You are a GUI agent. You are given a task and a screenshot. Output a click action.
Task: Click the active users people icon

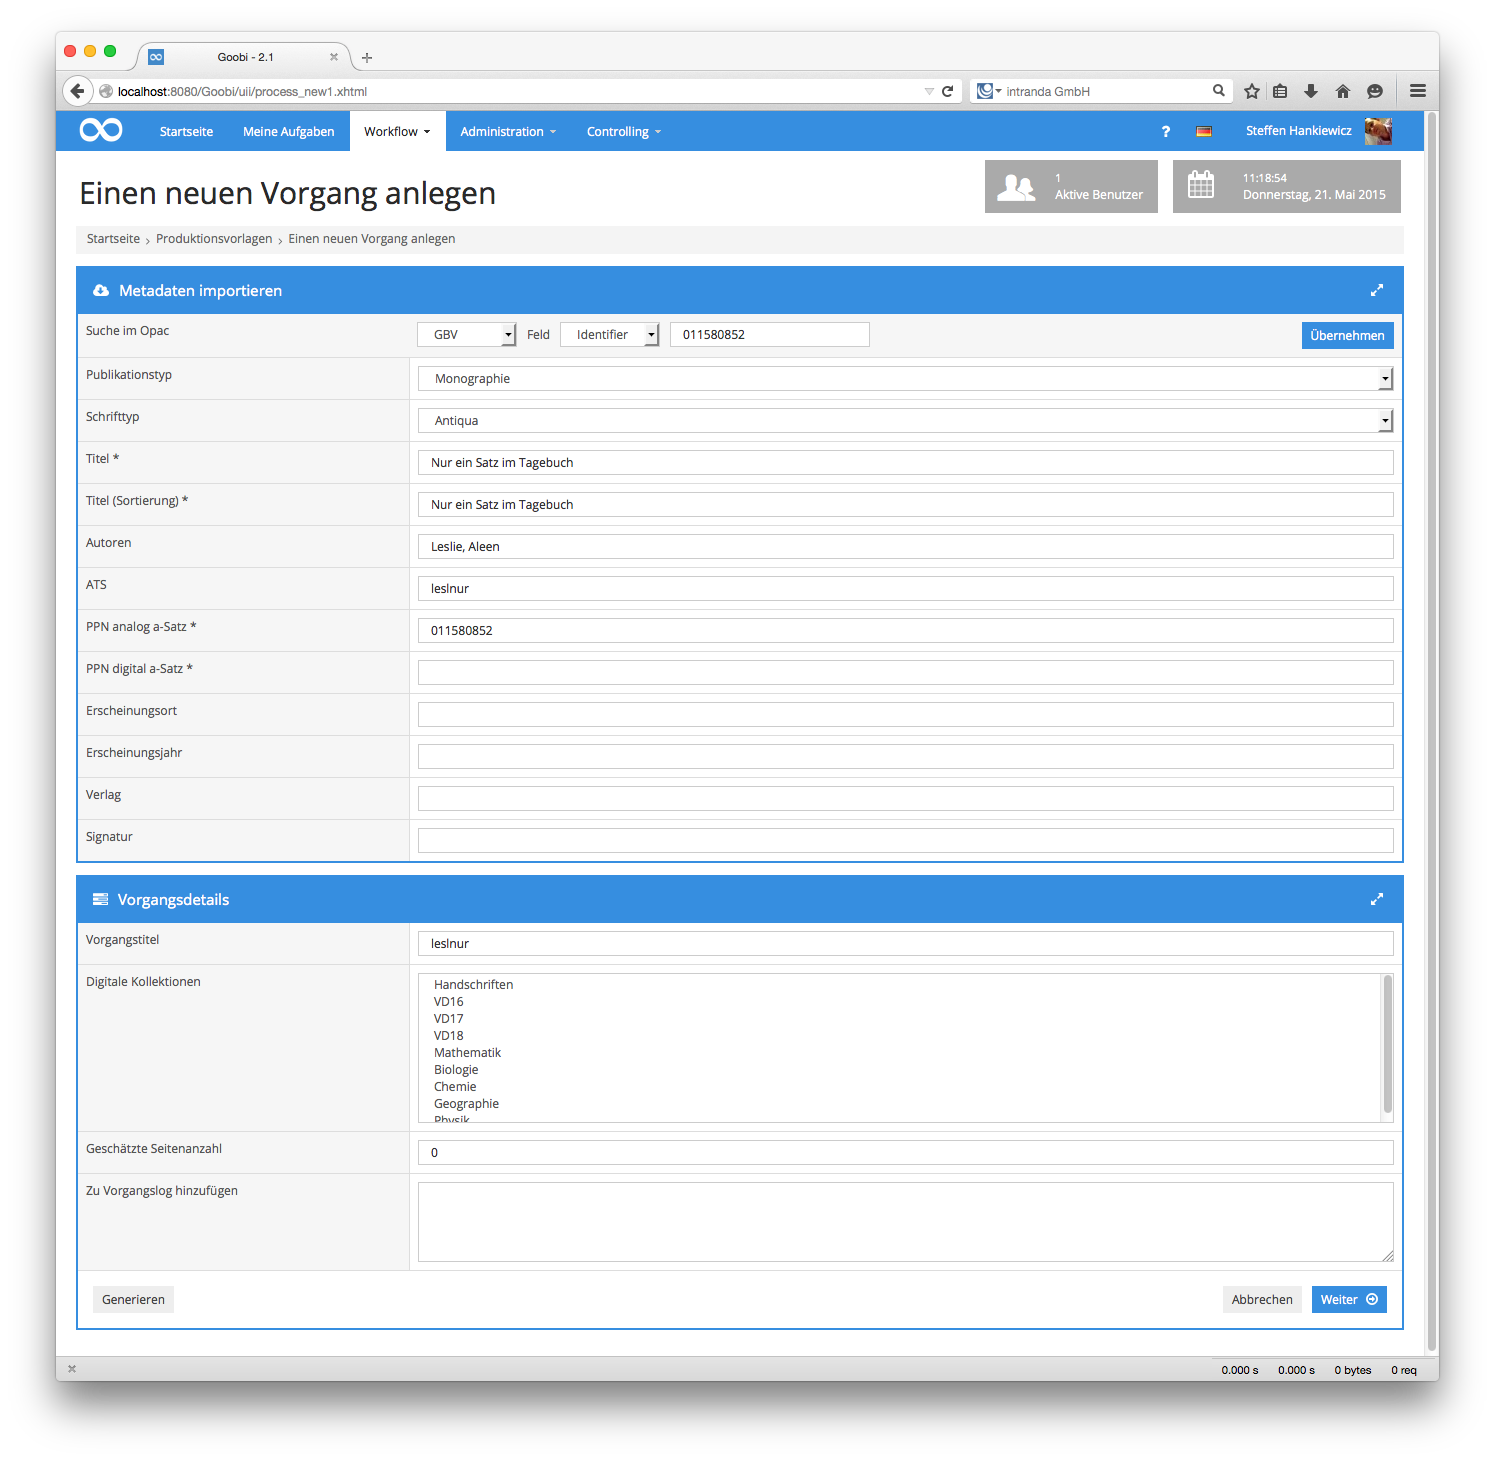(1016, 187)
